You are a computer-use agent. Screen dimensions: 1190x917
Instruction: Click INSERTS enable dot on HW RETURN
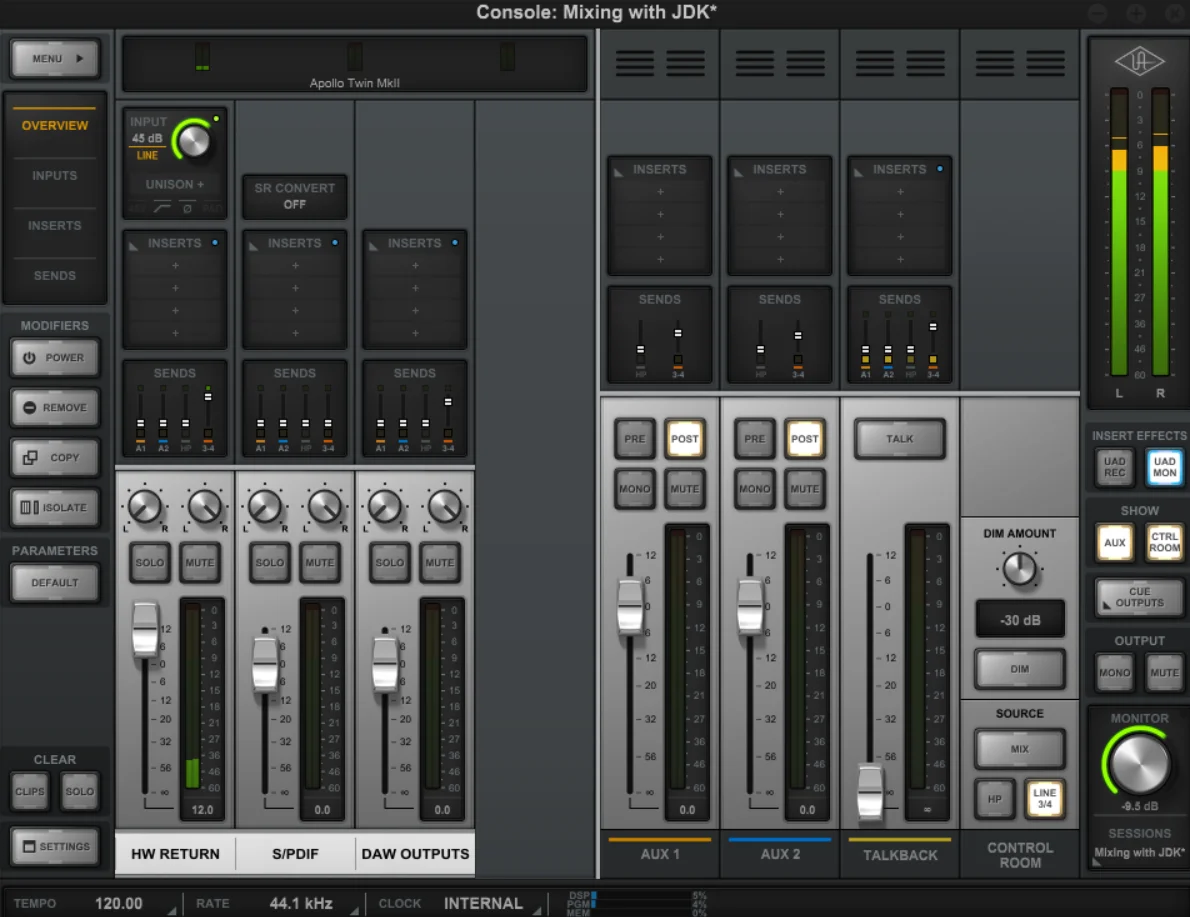(216, 243)
